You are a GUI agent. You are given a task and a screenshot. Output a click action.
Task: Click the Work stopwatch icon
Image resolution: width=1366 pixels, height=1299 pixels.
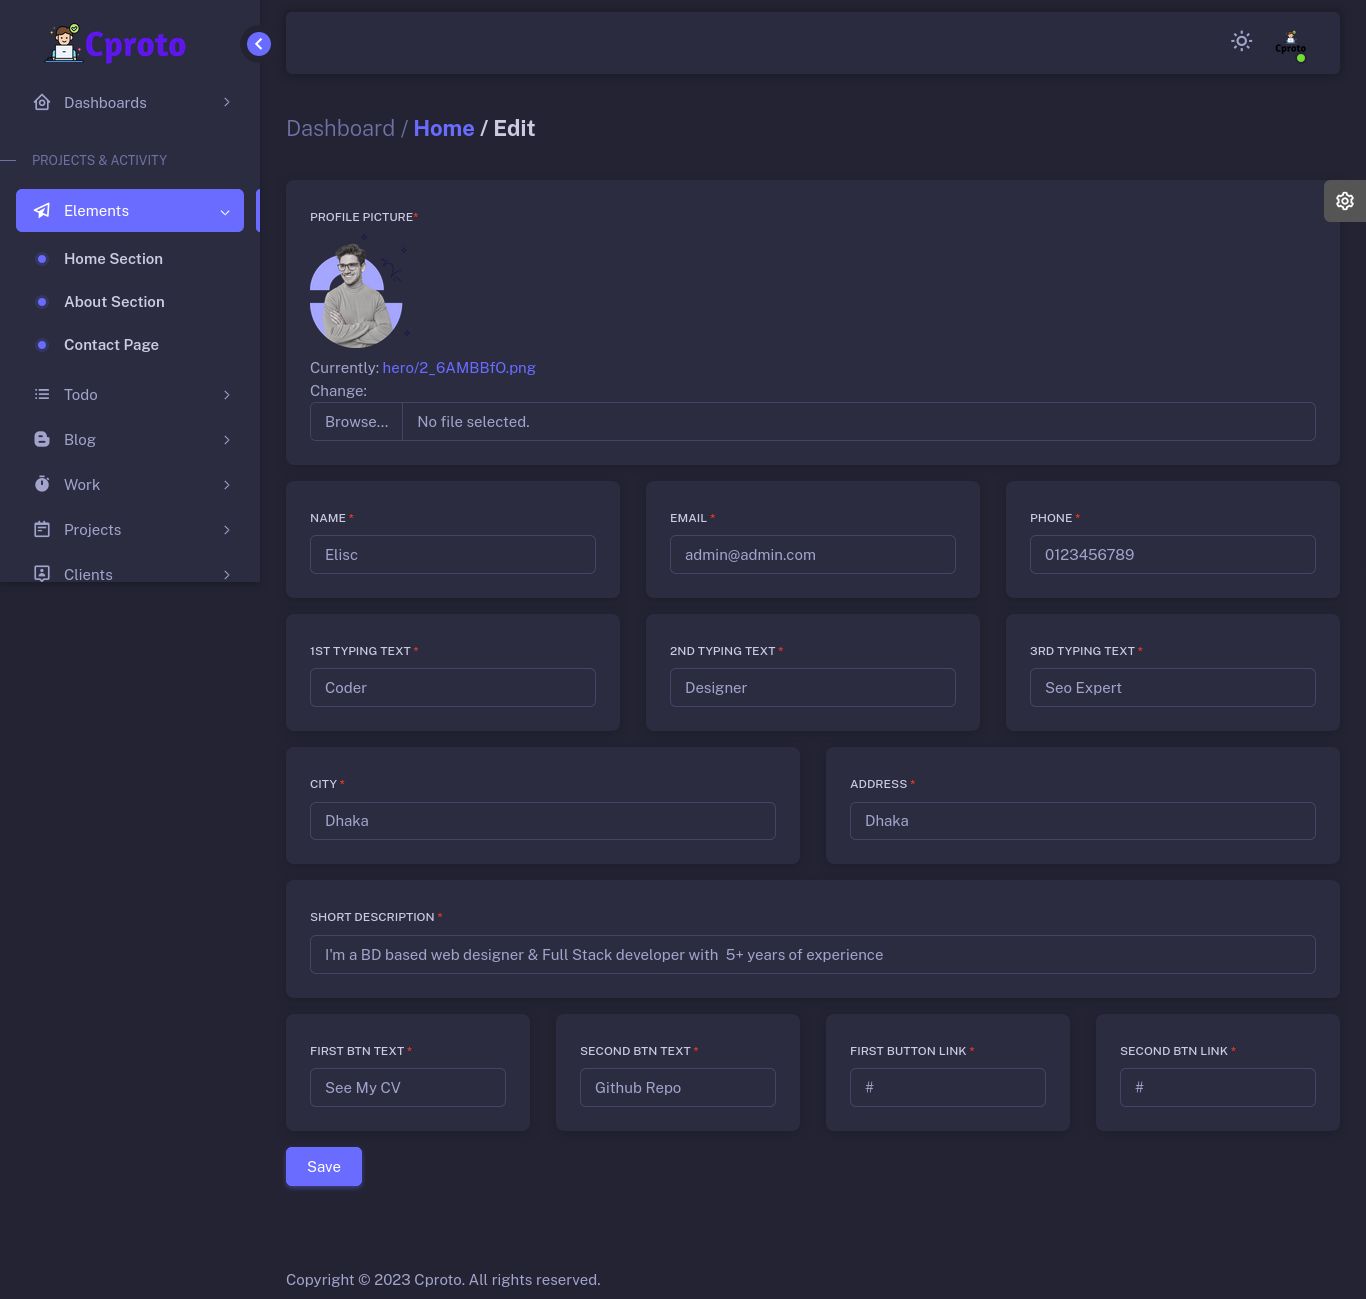42,484
